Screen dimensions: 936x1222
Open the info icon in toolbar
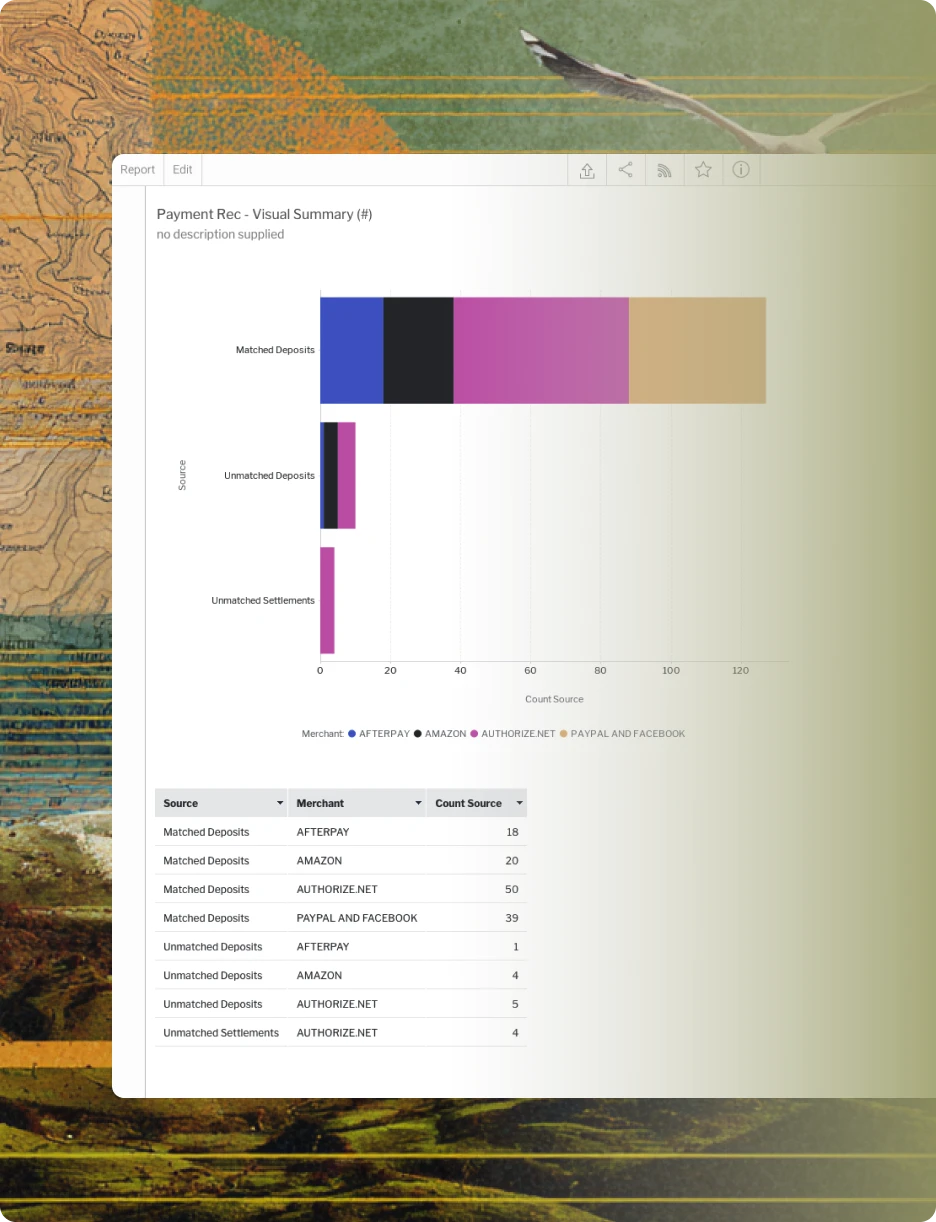[x=741, y=170]
